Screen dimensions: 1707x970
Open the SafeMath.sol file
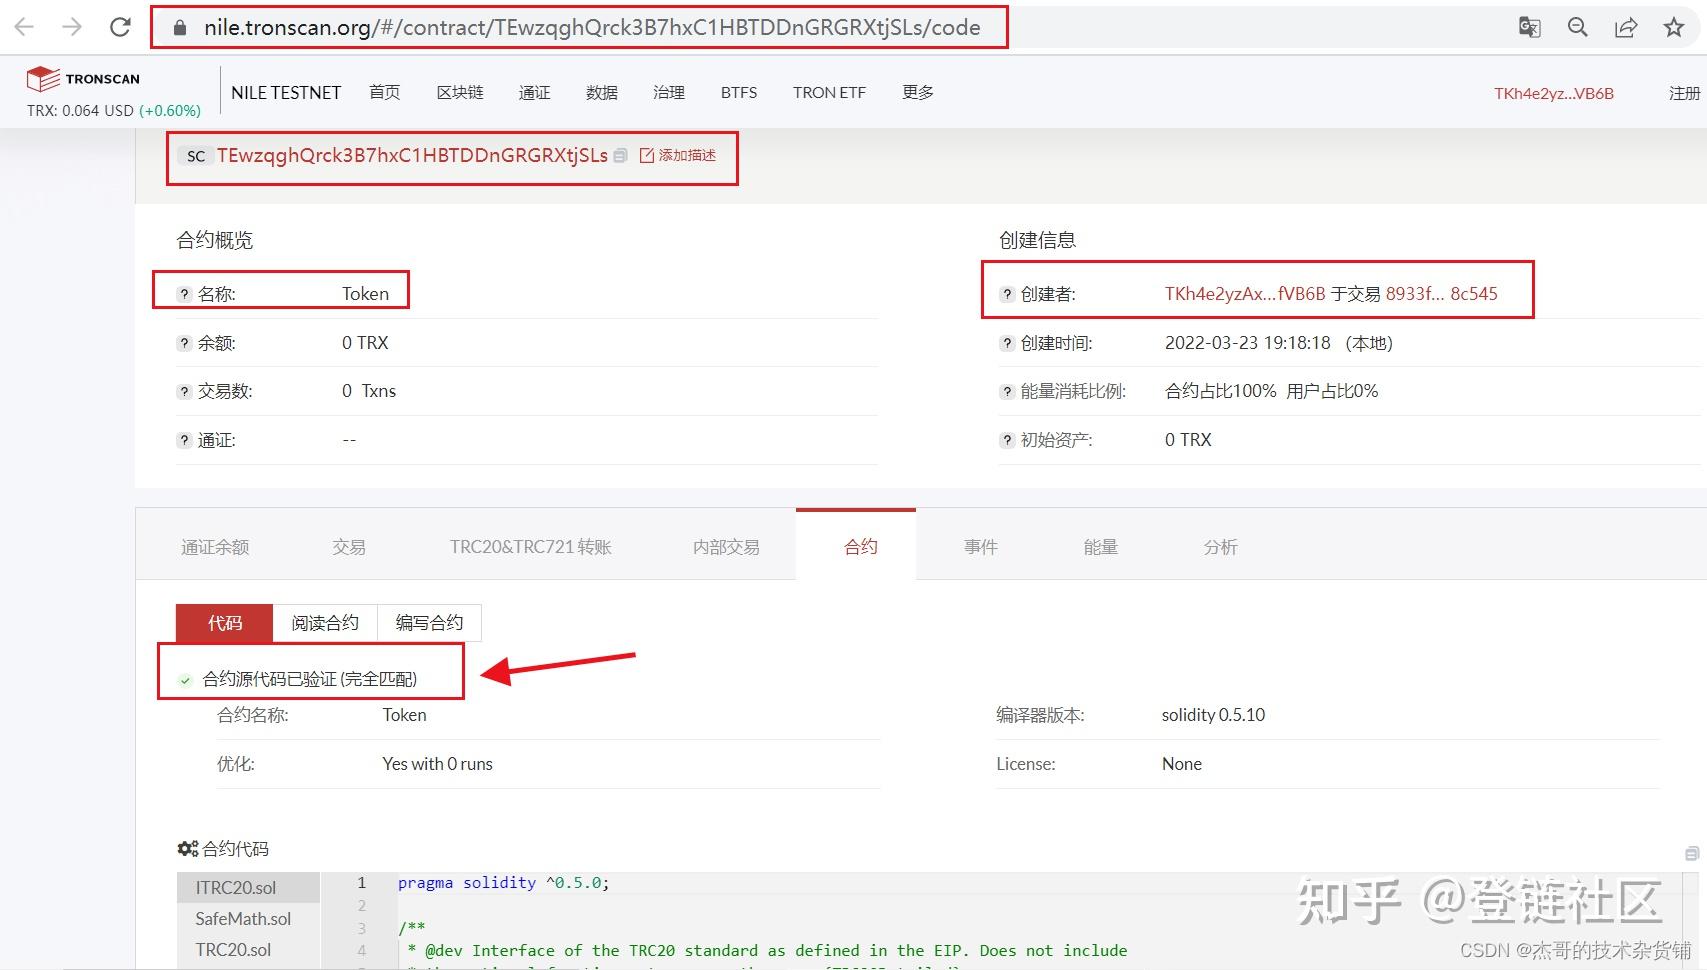click(x=249, y=918)
